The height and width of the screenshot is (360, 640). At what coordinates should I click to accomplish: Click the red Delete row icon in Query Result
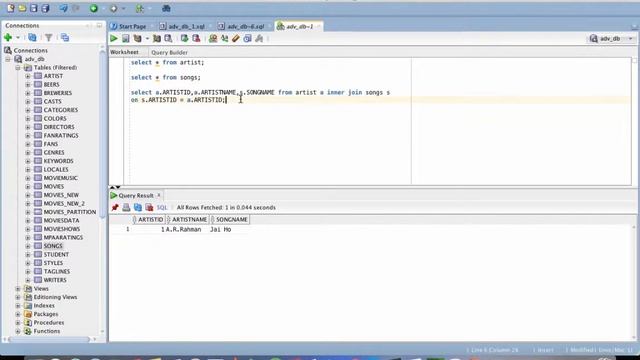pos(149,207)
